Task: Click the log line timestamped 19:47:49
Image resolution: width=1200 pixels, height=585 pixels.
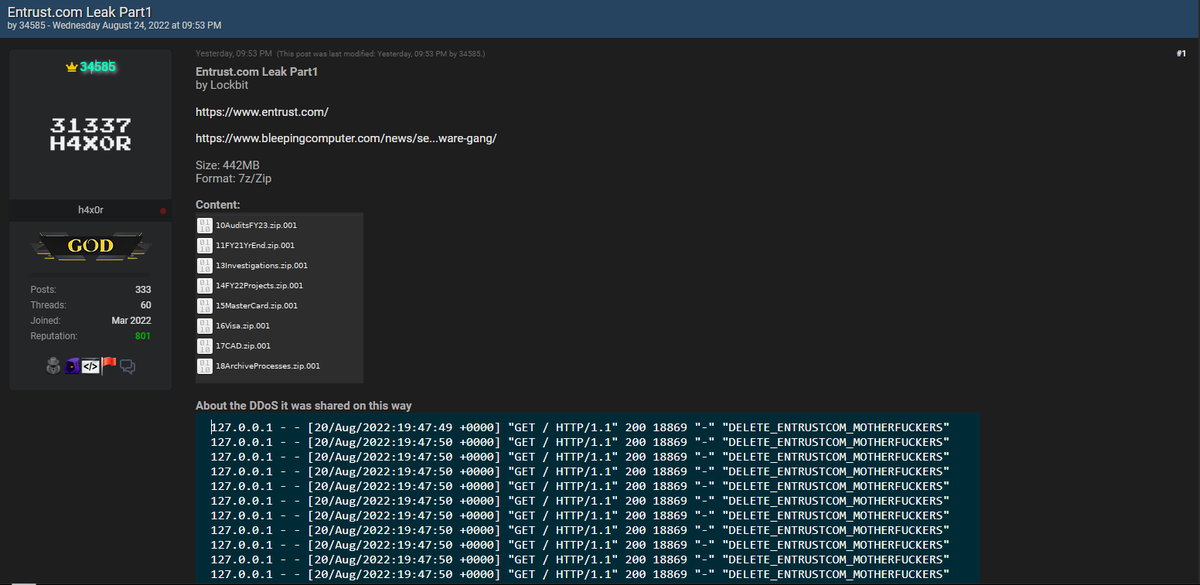Action: (x=580, y=427)
